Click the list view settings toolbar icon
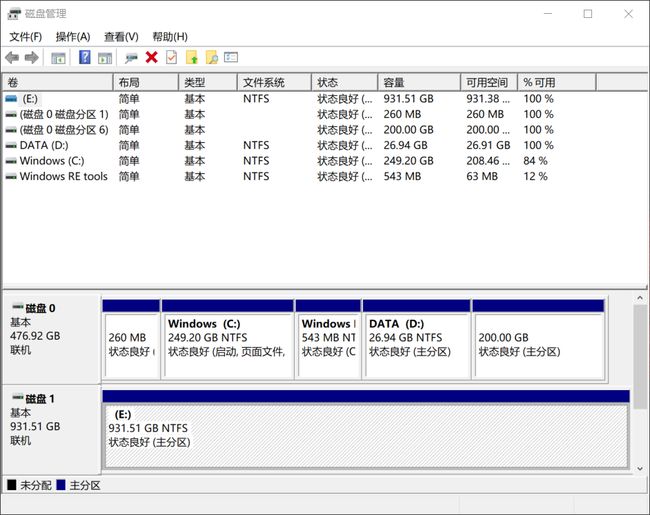Screen dimensions: 650x515 [x=231, y=57]
